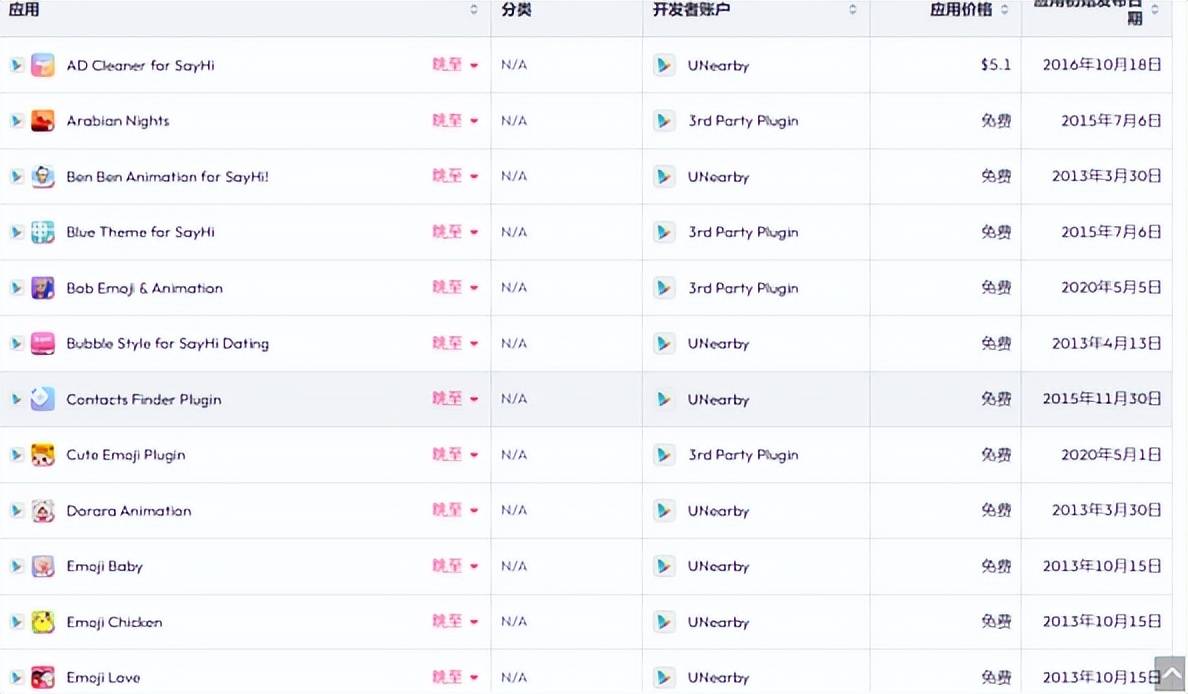Click the sort arrows beside 开发者账户 header
1188x694 pixels.
pos(852,10)
